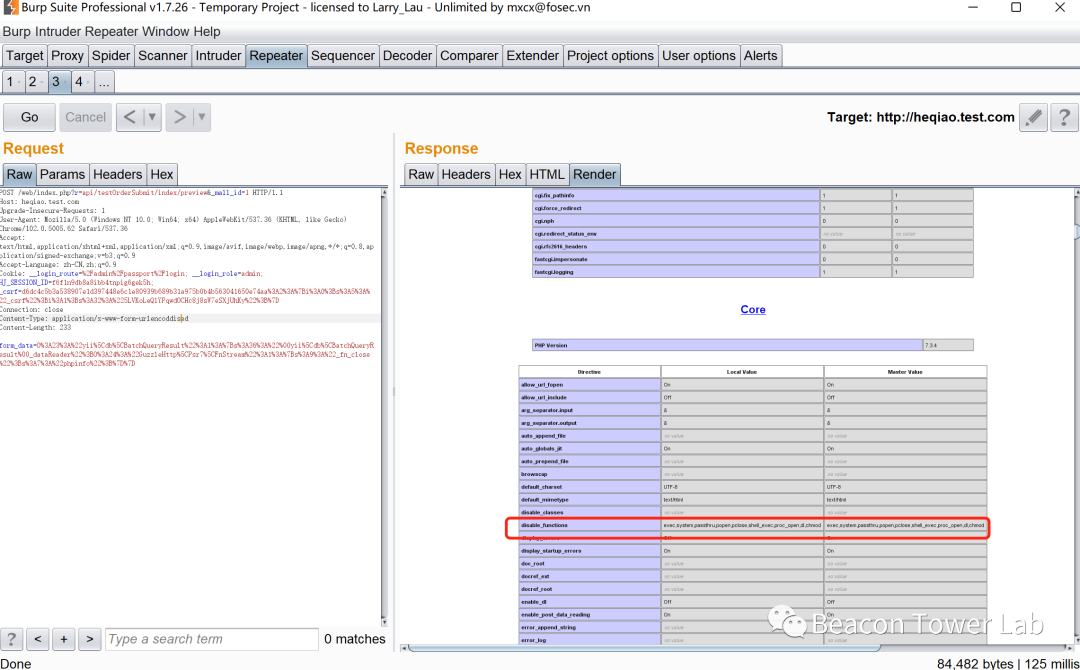Switch to the Comparer tab

469,56
